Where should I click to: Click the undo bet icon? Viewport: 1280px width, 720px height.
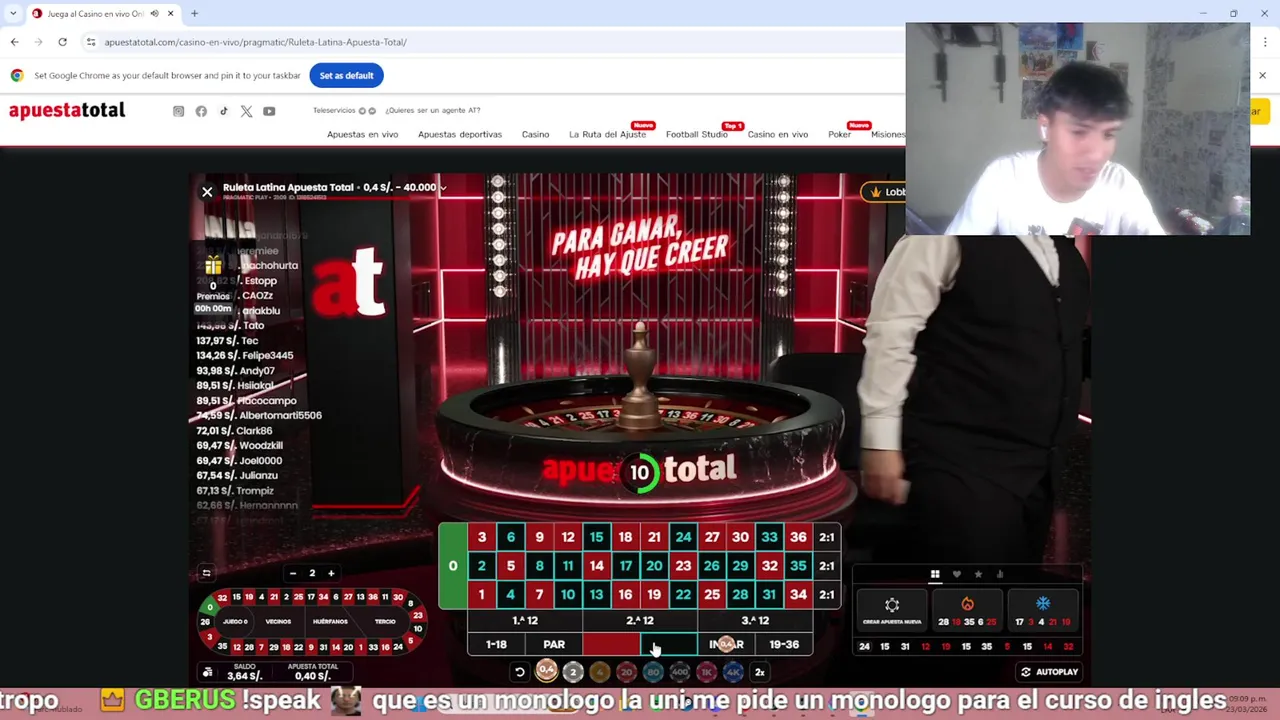coord(520,672)
